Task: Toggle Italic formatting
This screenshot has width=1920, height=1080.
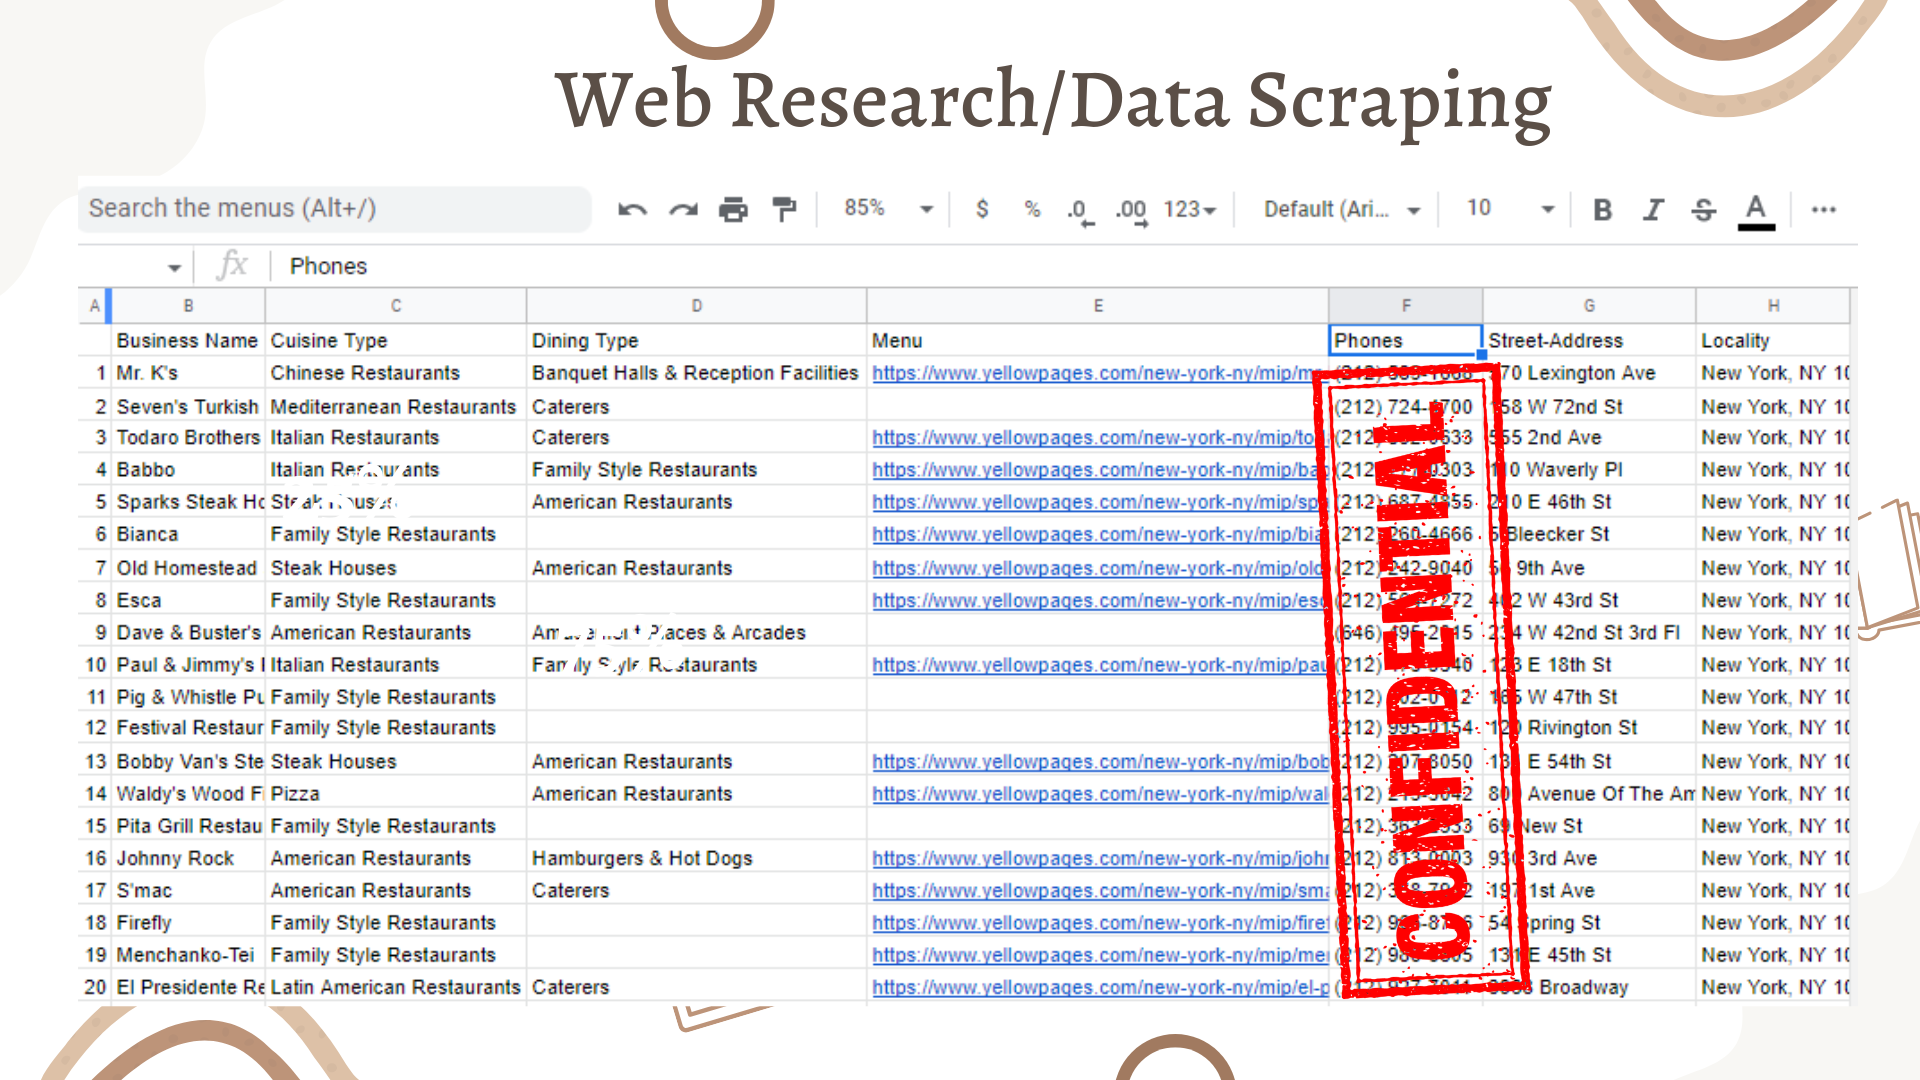Action: click(x=1653, y=209)
